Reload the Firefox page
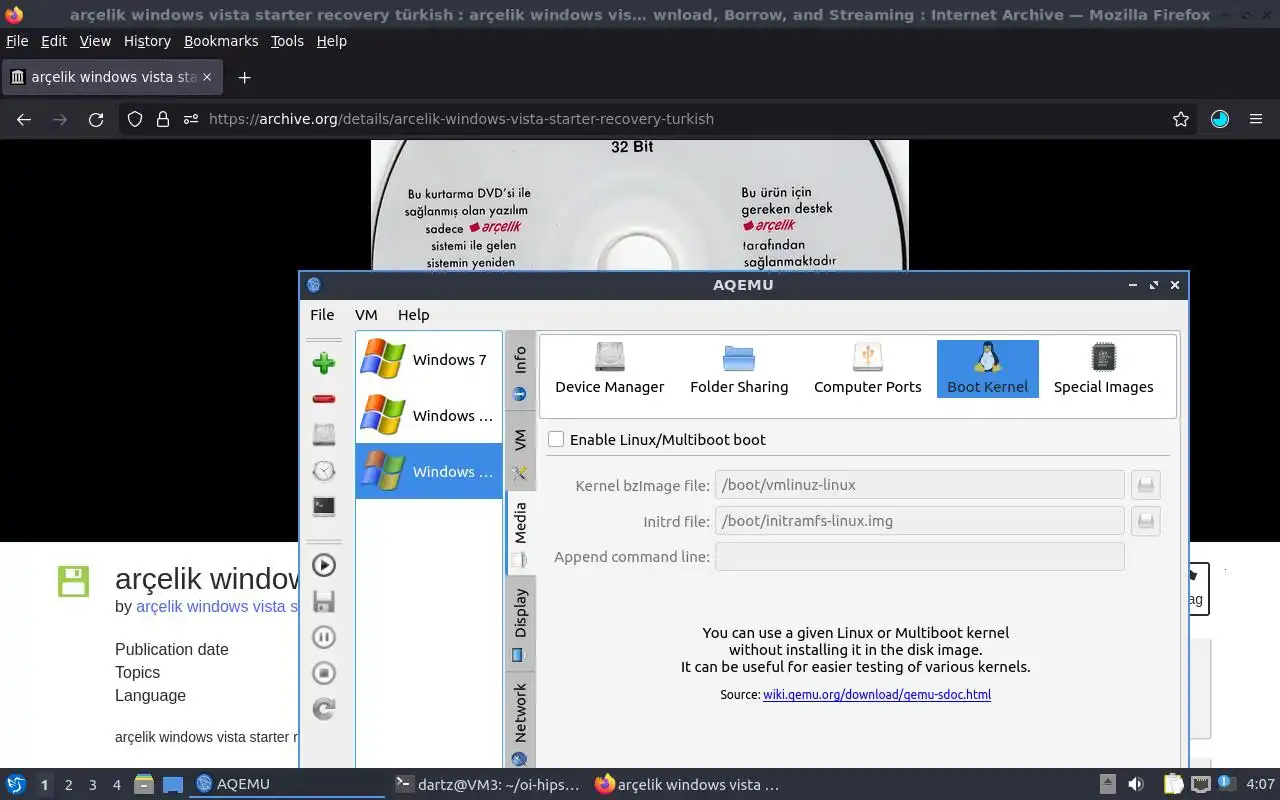Viewport: 1280px width, 800px height. pyautogui.click(x=96, y=119)
